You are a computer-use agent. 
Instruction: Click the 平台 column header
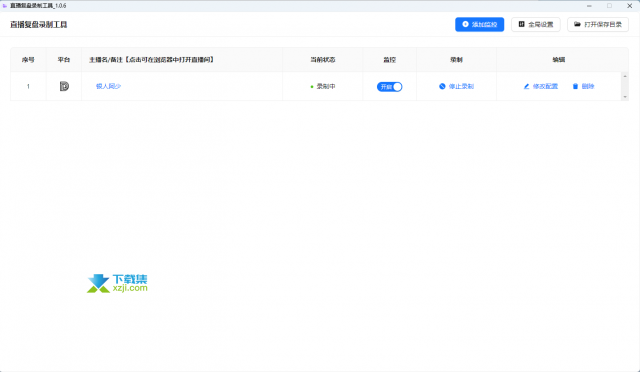(x=64, y=60)
